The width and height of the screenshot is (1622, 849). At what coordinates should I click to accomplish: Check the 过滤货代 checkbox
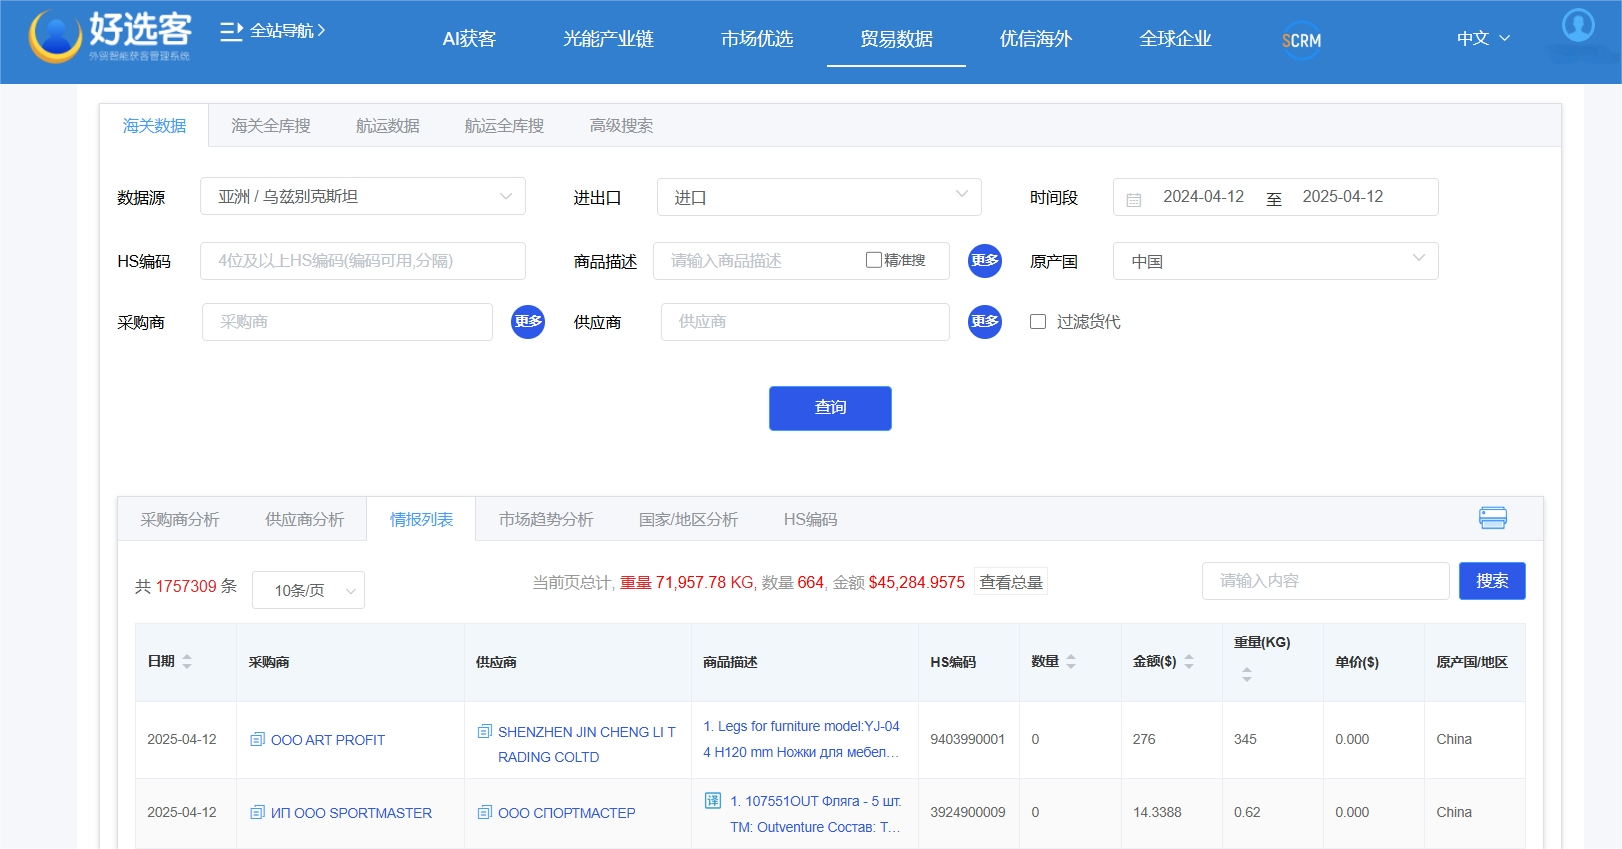(x=1038, y=322)
